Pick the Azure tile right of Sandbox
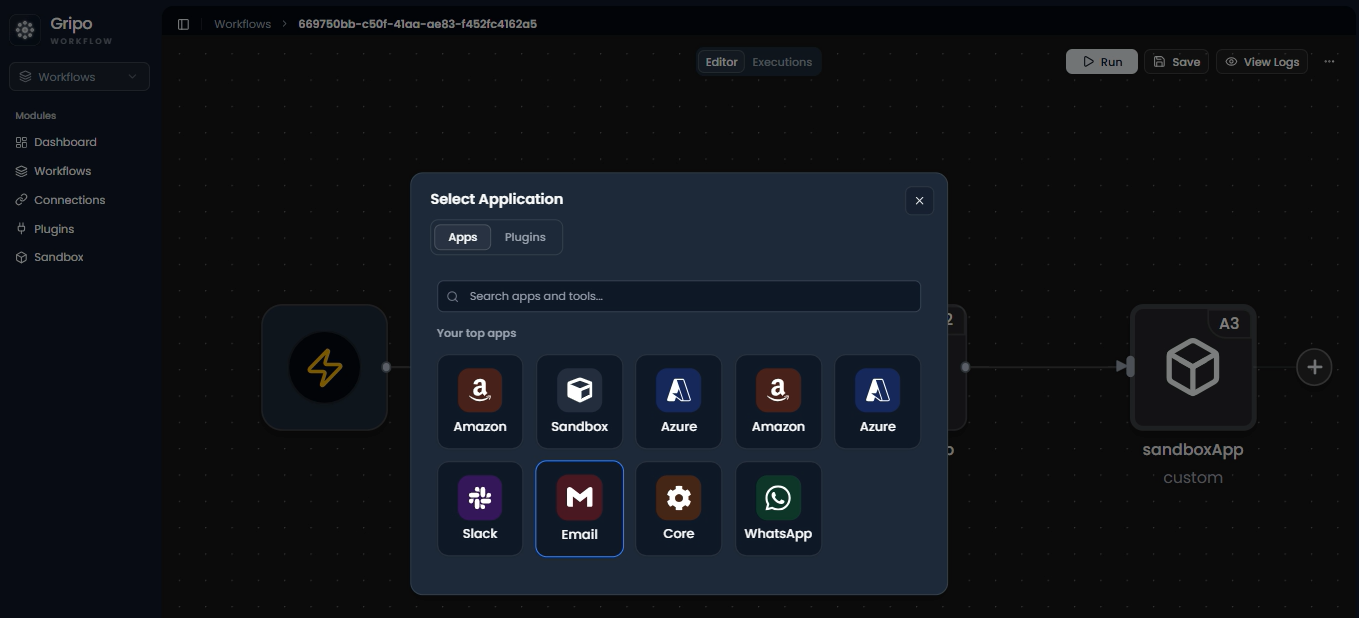The height and width of the screenshot is (618, 1359). [679, 401]
